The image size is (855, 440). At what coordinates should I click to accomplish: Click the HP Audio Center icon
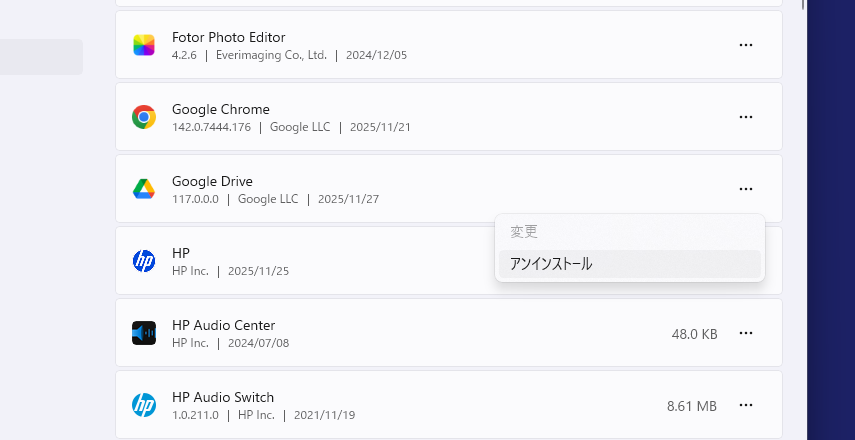(144, 333)
